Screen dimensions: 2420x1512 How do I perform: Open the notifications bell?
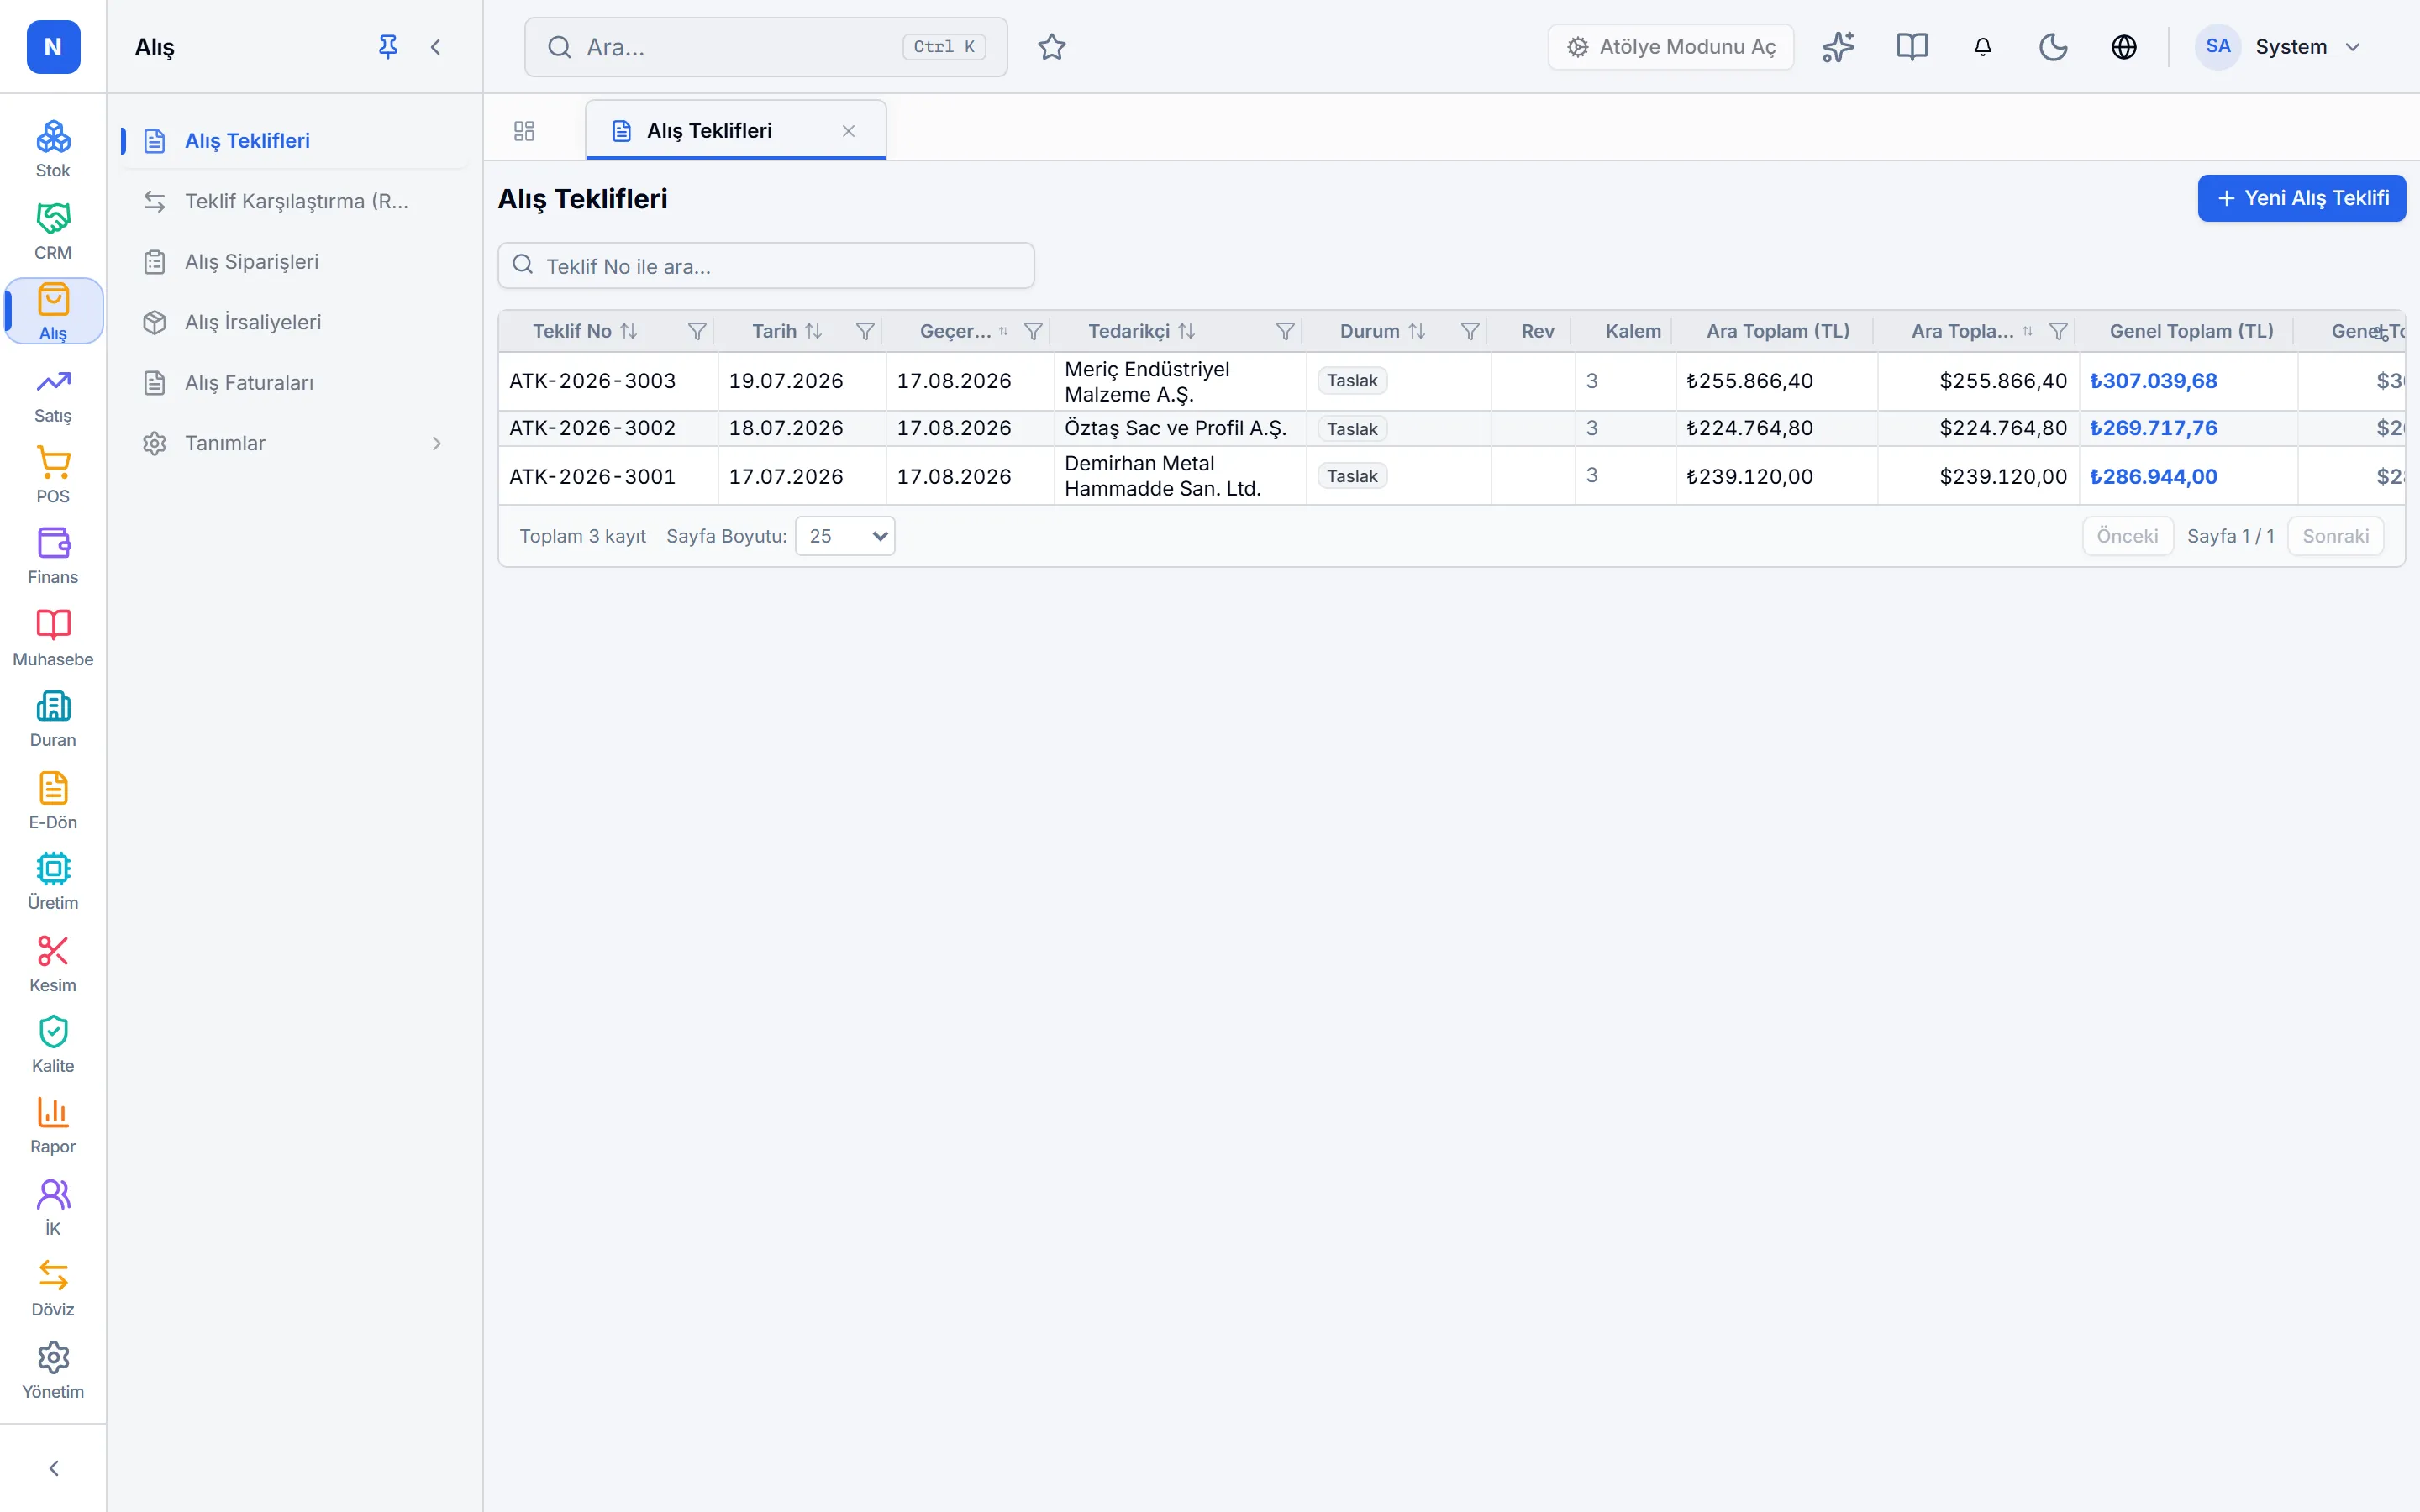(x=1982, y=47)
